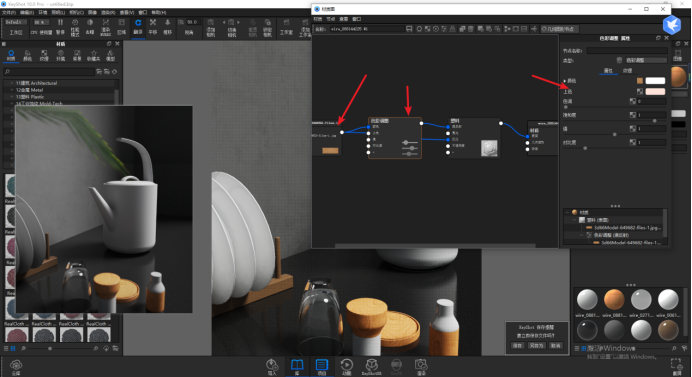The height and width of the screenshot is (377, 692).
Task: Toggle texture icon on the Value row
Action: (x=632, y=128)
